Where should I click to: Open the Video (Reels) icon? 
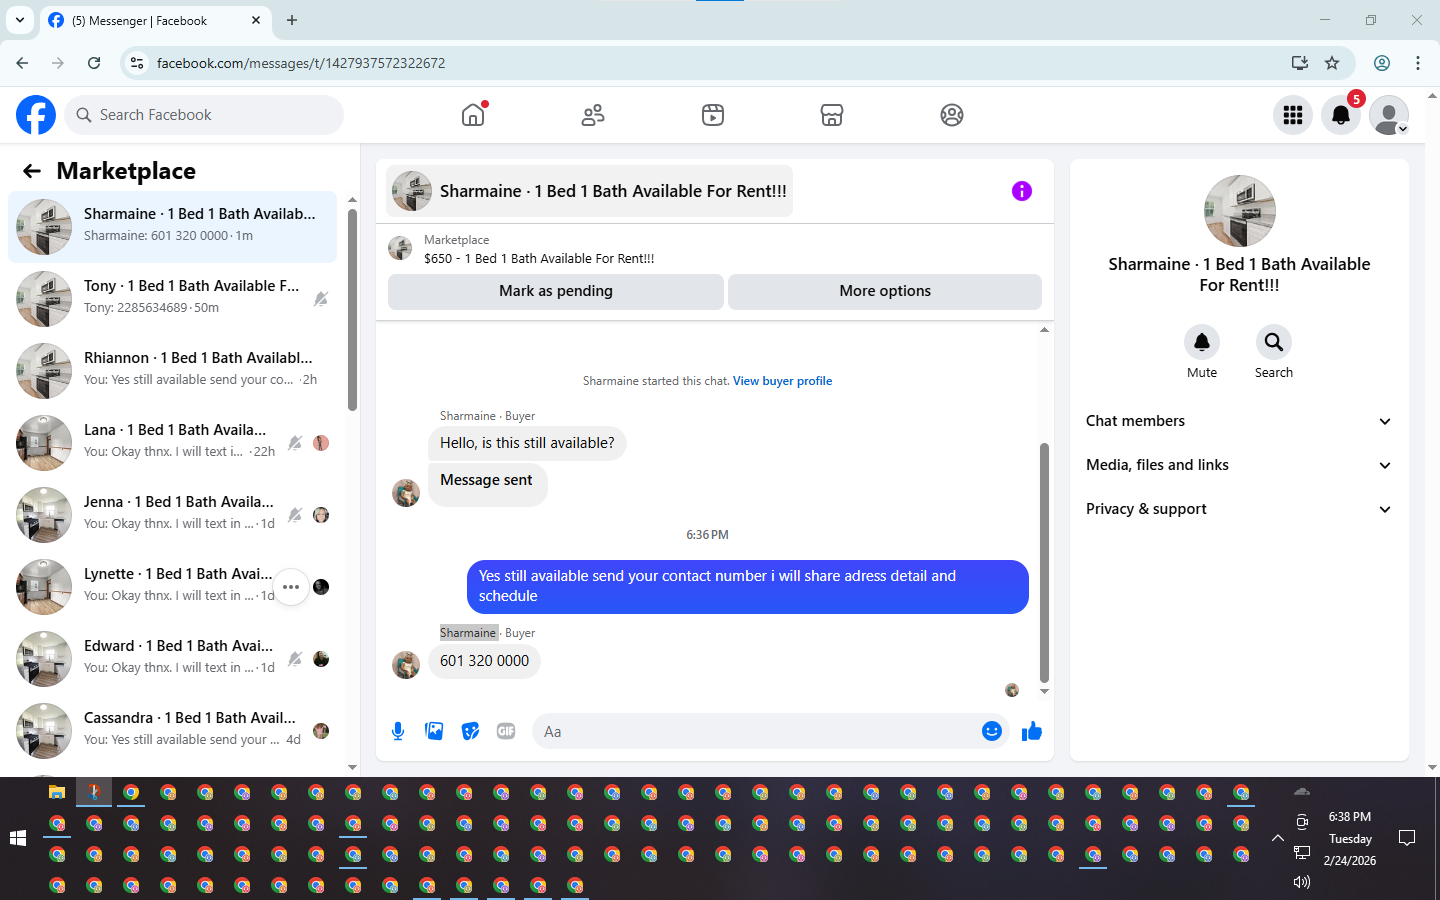click(x=713, y=115)
